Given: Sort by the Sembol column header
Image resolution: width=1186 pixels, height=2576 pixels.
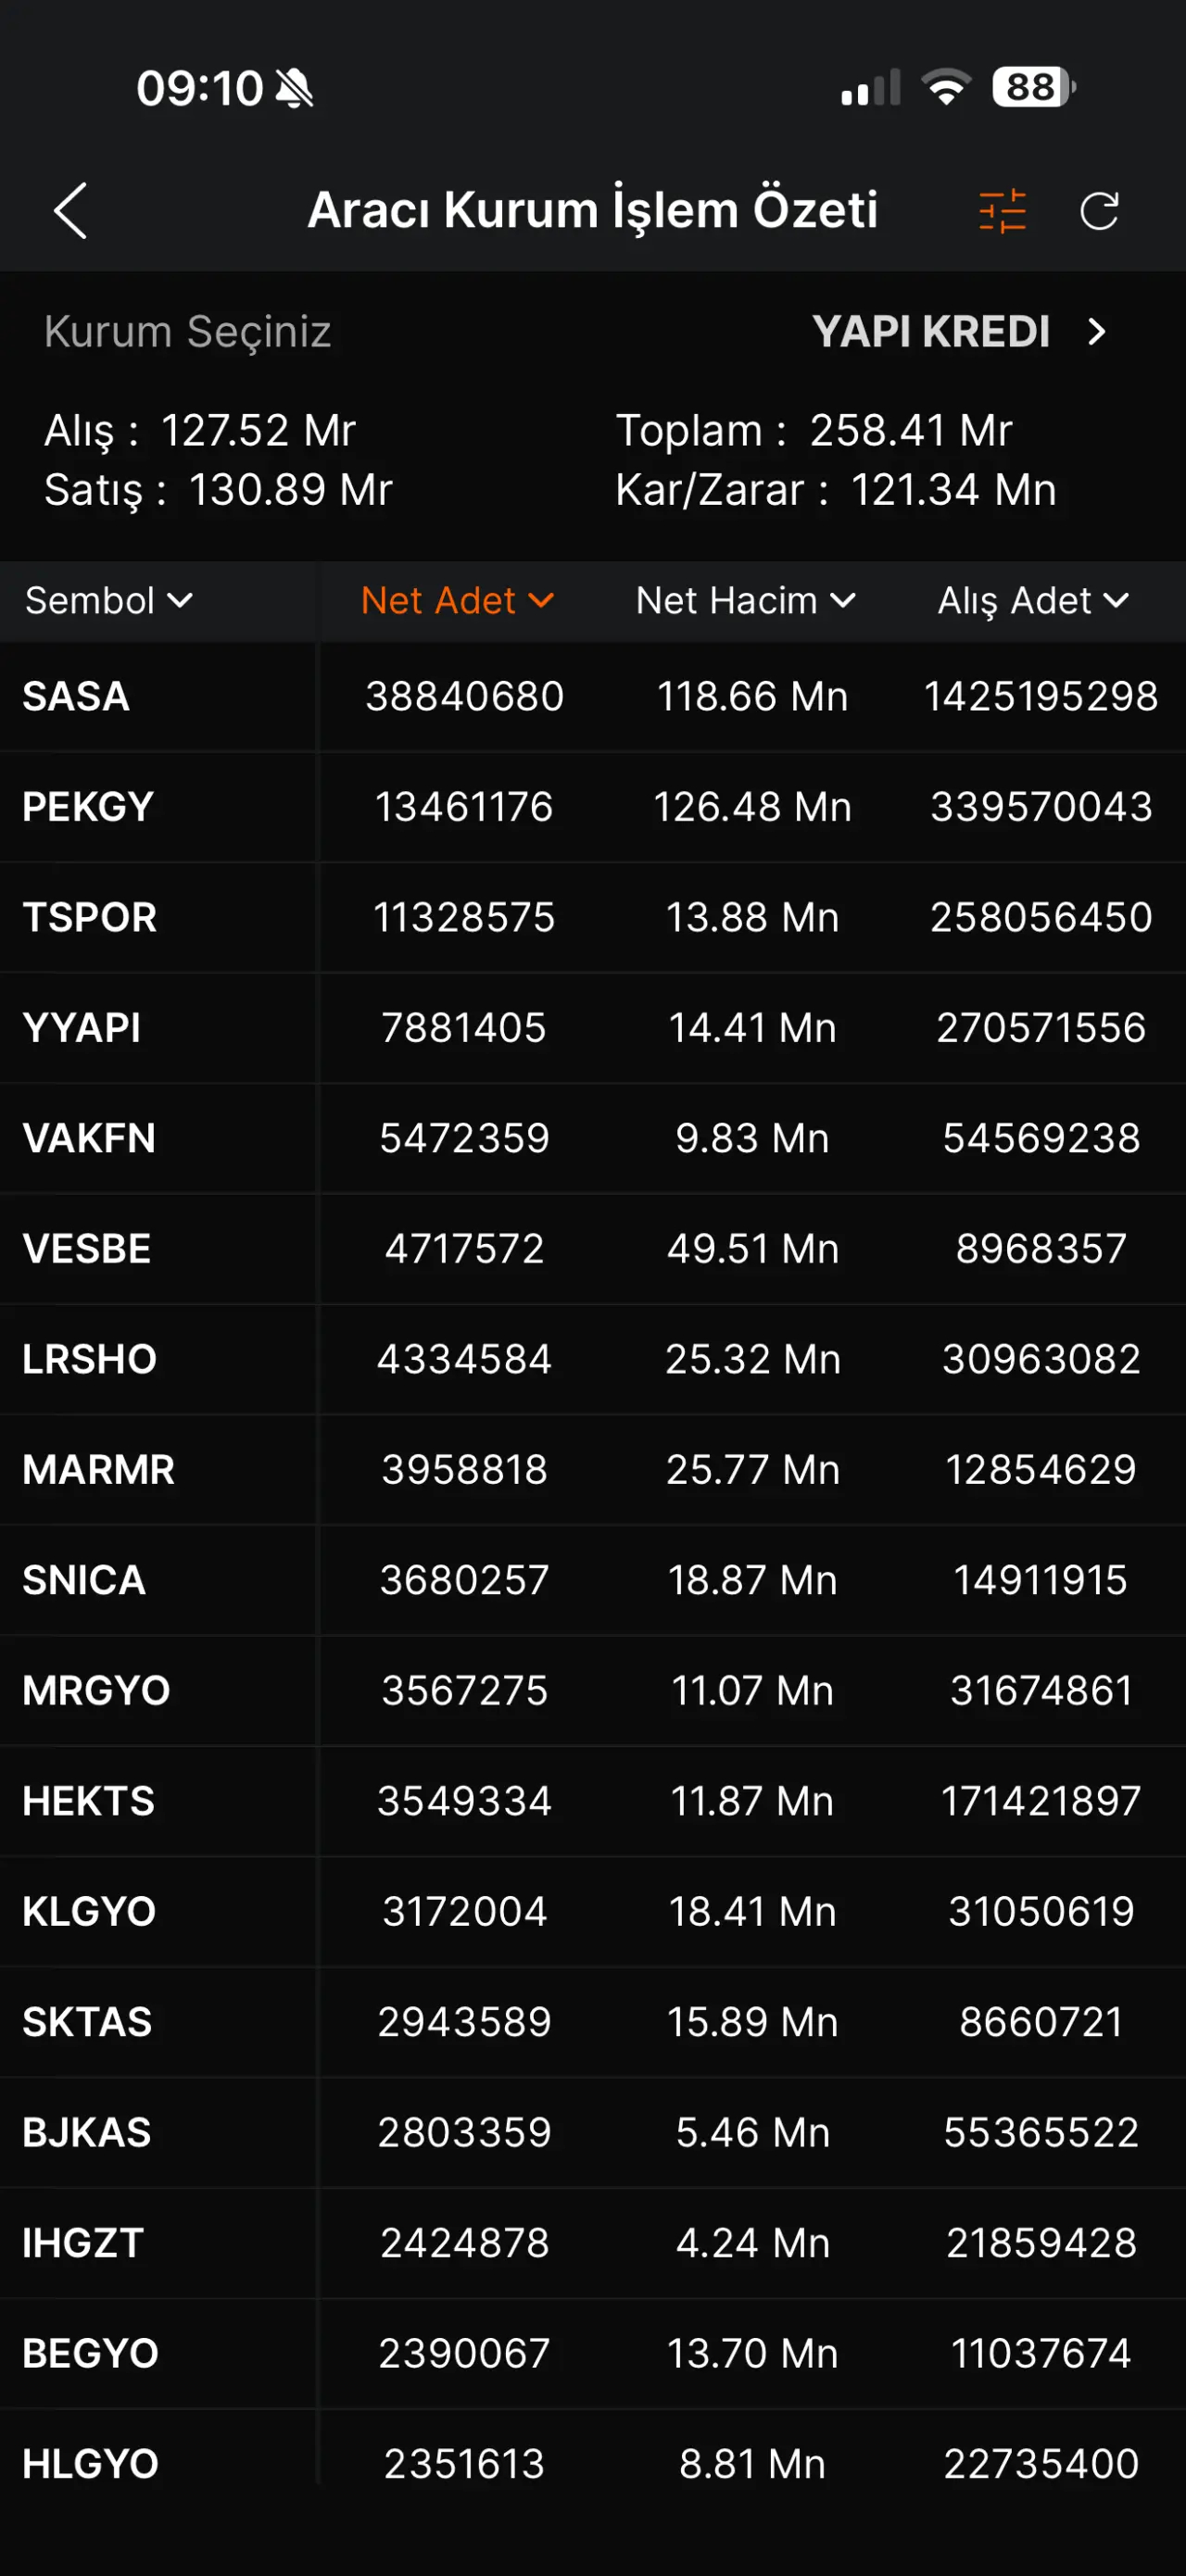Looking at the screenshot, I should tap(108, 601).
